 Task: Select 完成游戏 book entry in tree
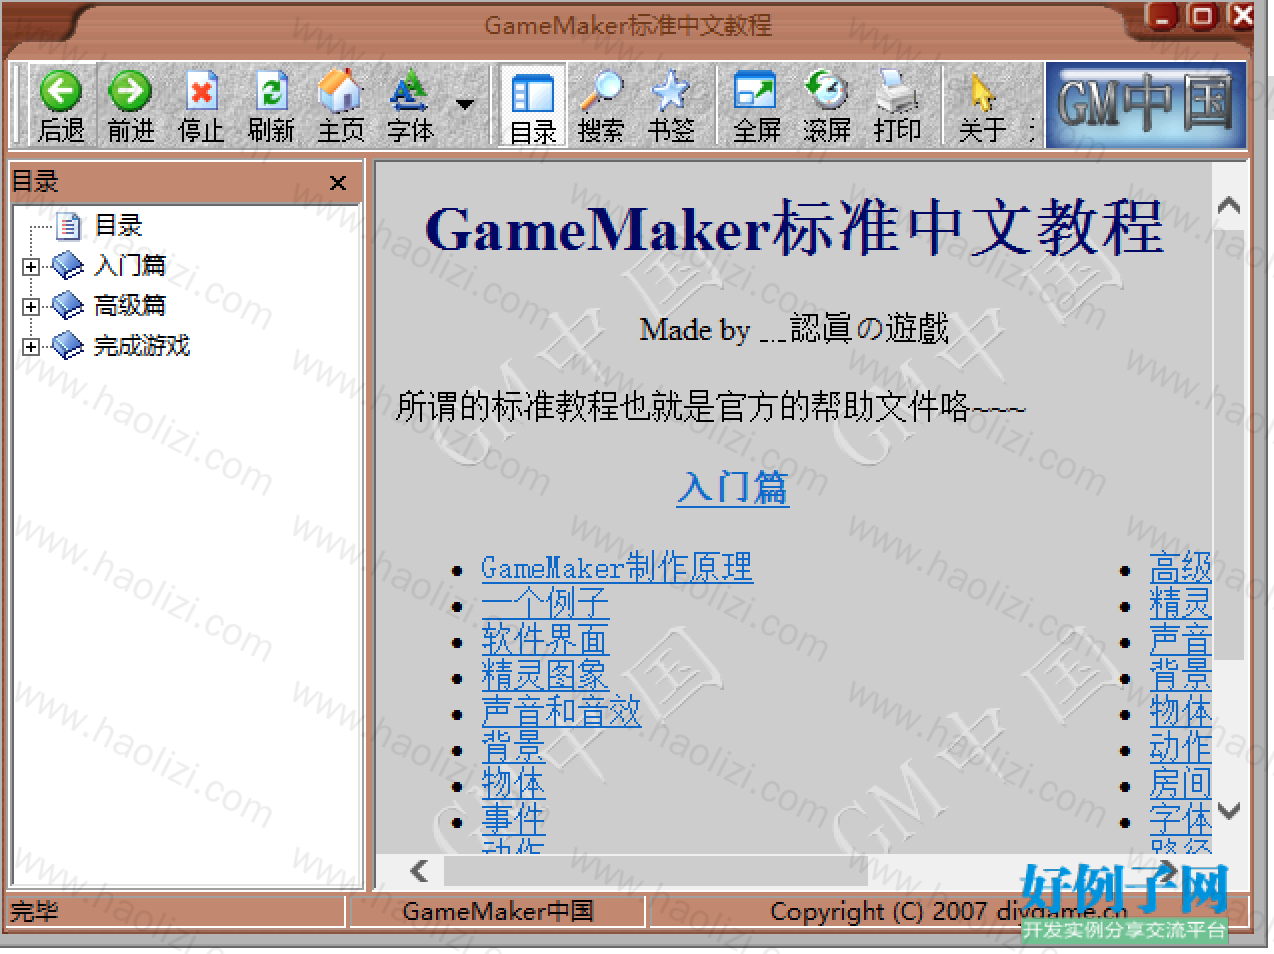pos(142,346)
